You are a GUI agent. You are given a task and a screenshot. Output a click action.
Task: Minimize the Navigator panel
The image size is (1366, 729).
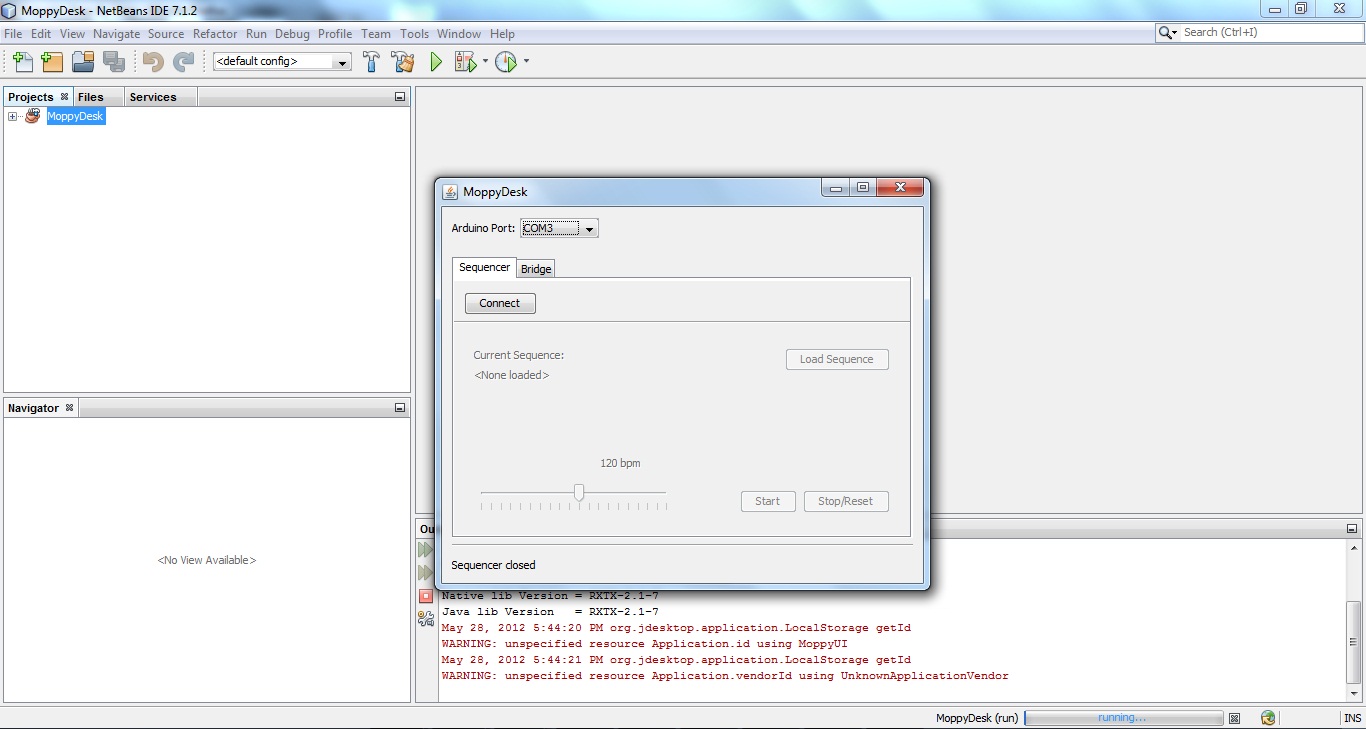pyautogui.click(x=400, y=408)
